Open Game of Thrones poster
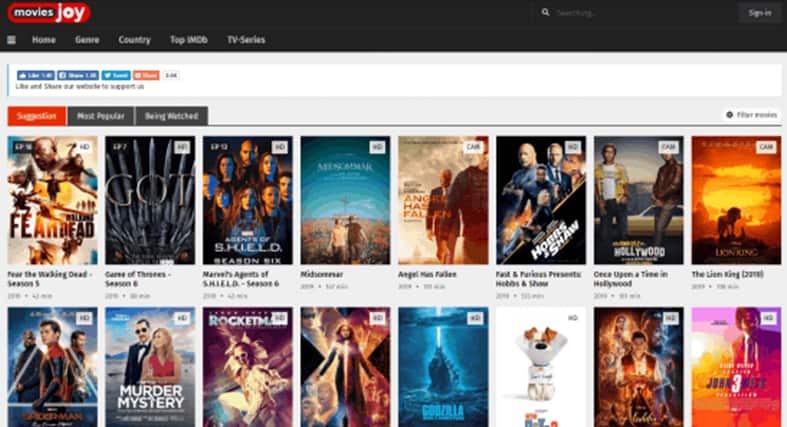This screenshot has height=427, width=787. click(x=150, y=200)
